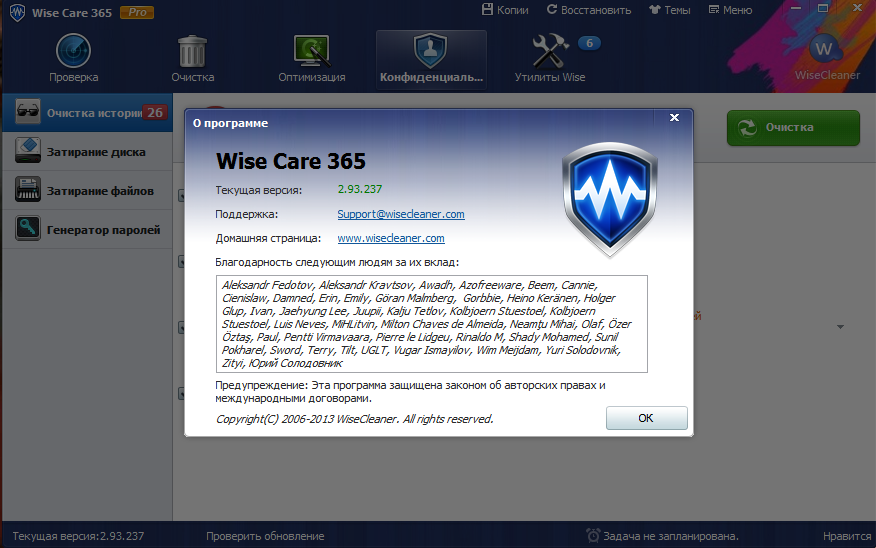This screenshot has height=548, width=876.
Task: Open Утилиты Wise tools section
Action: pyautogui.click(x=550, y=59)
